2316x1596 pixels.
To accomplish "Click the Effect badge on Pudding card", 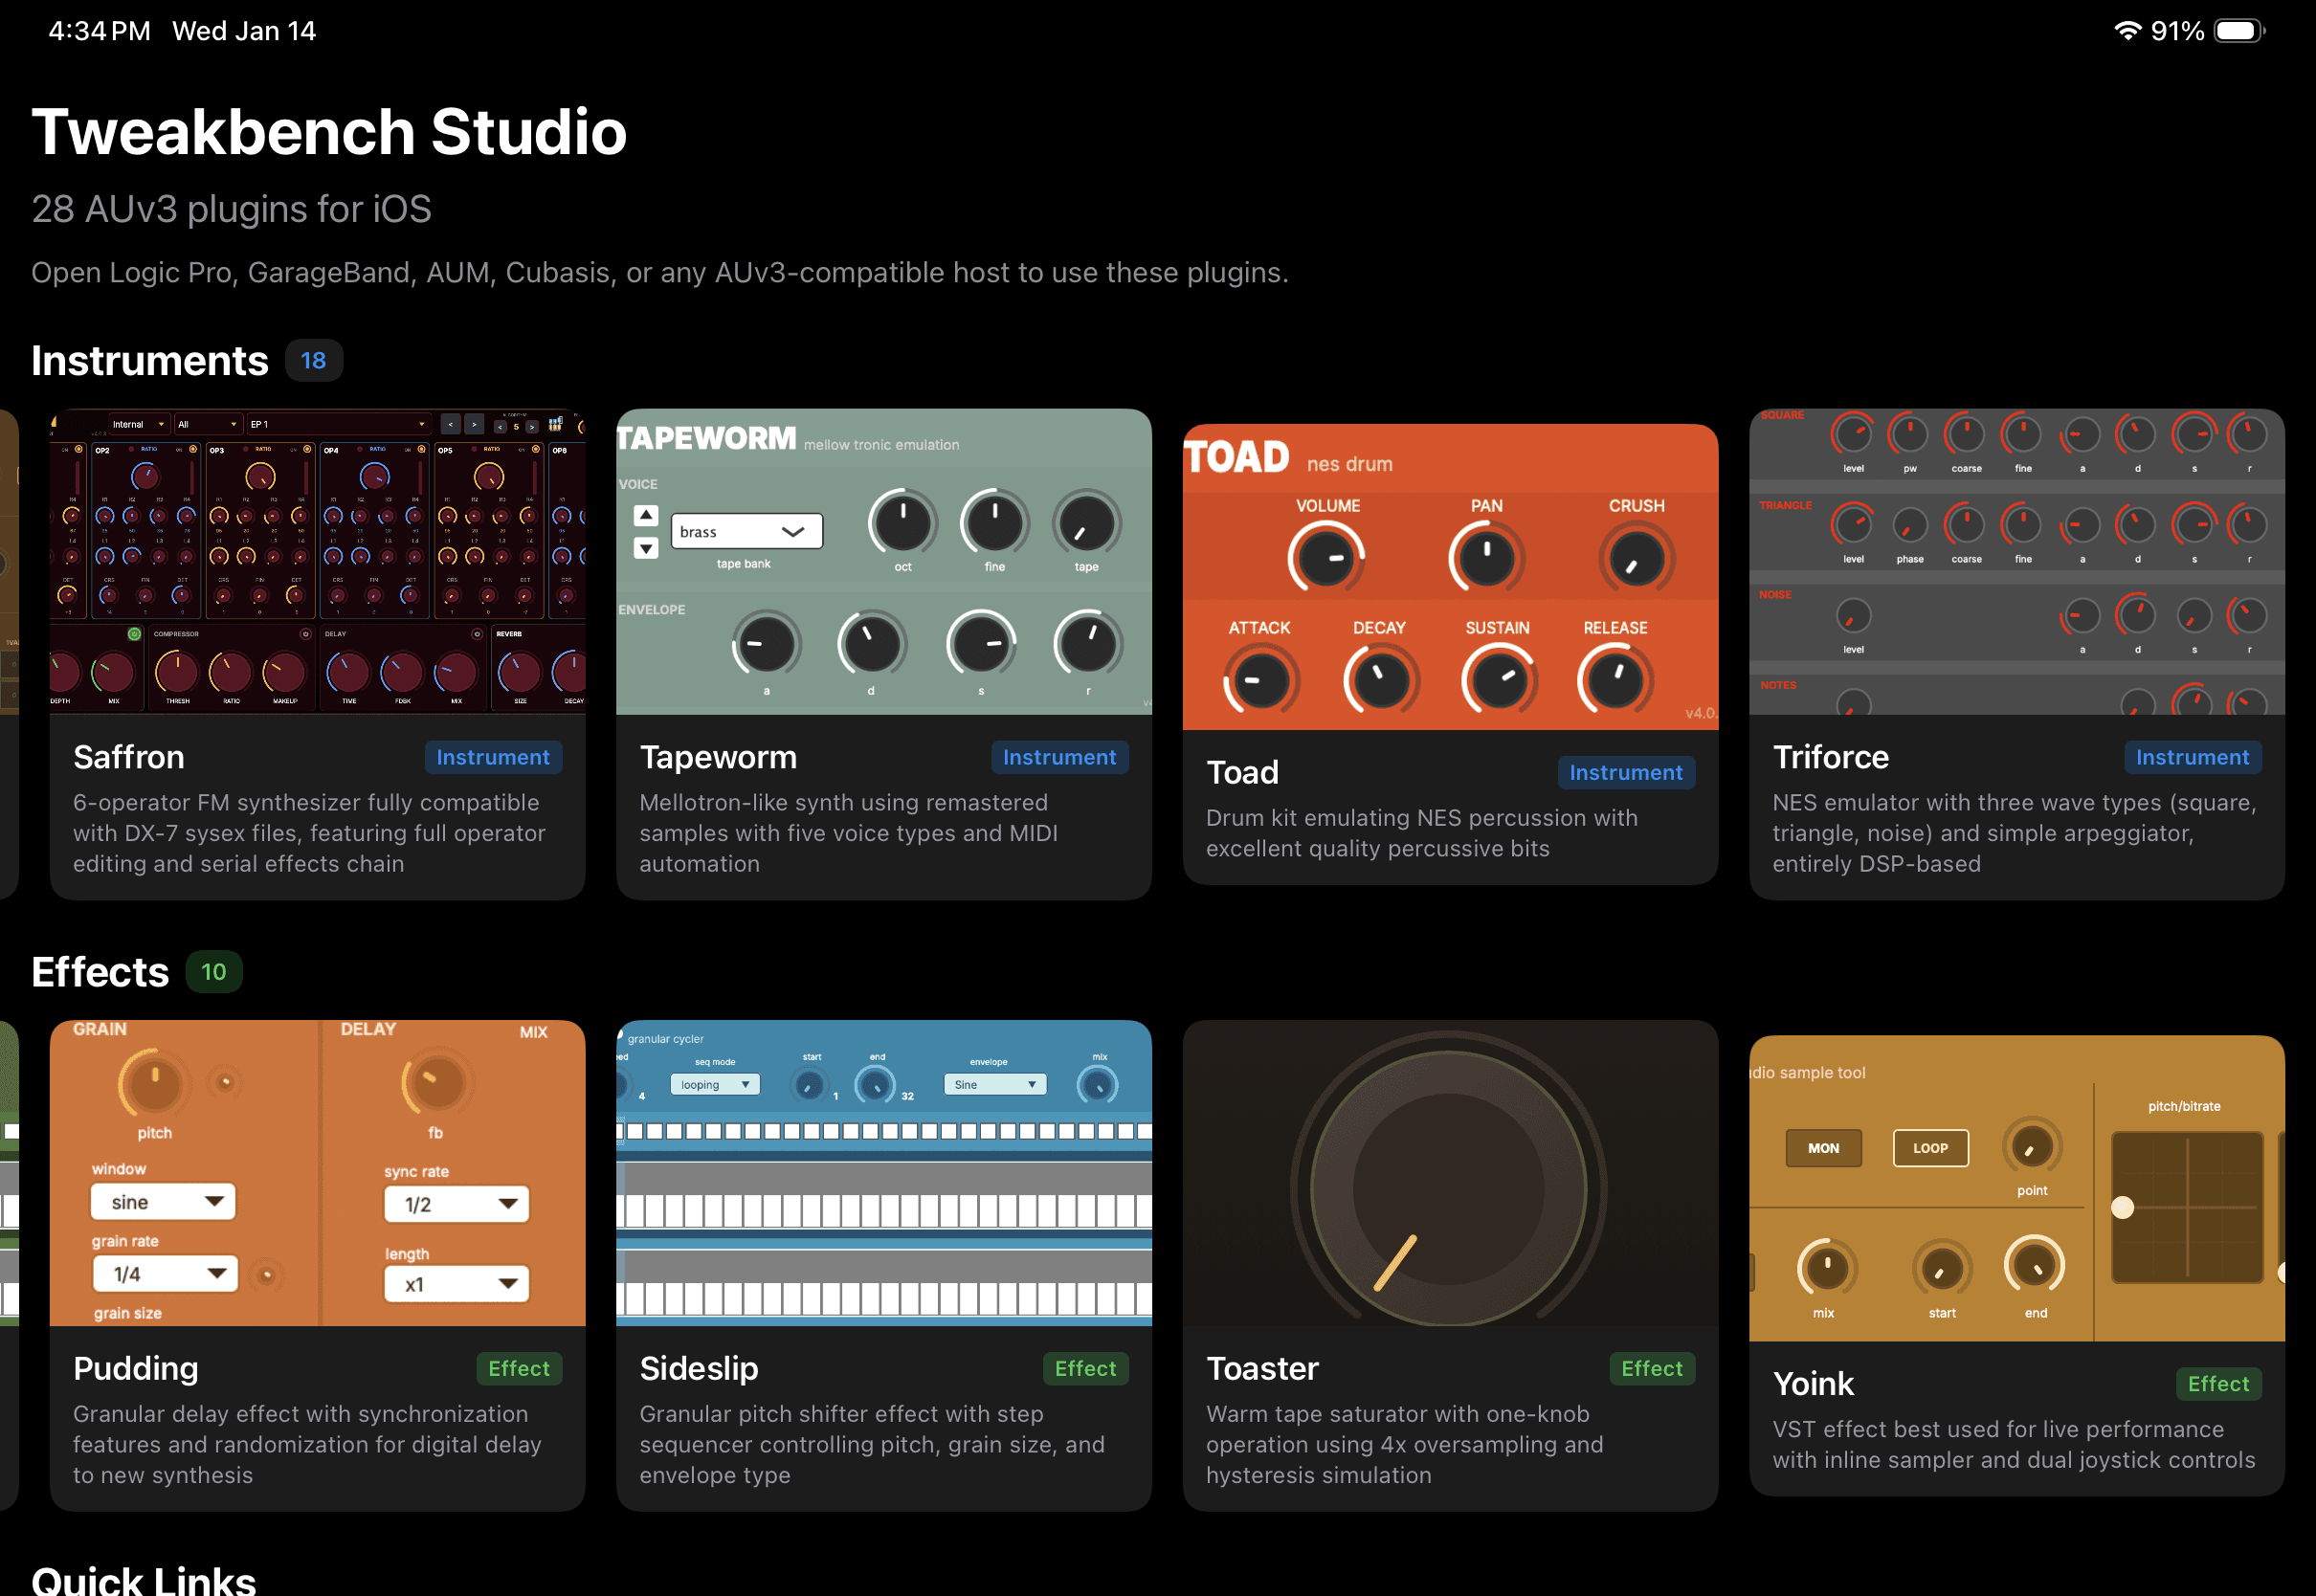I will coord(519,1368).
